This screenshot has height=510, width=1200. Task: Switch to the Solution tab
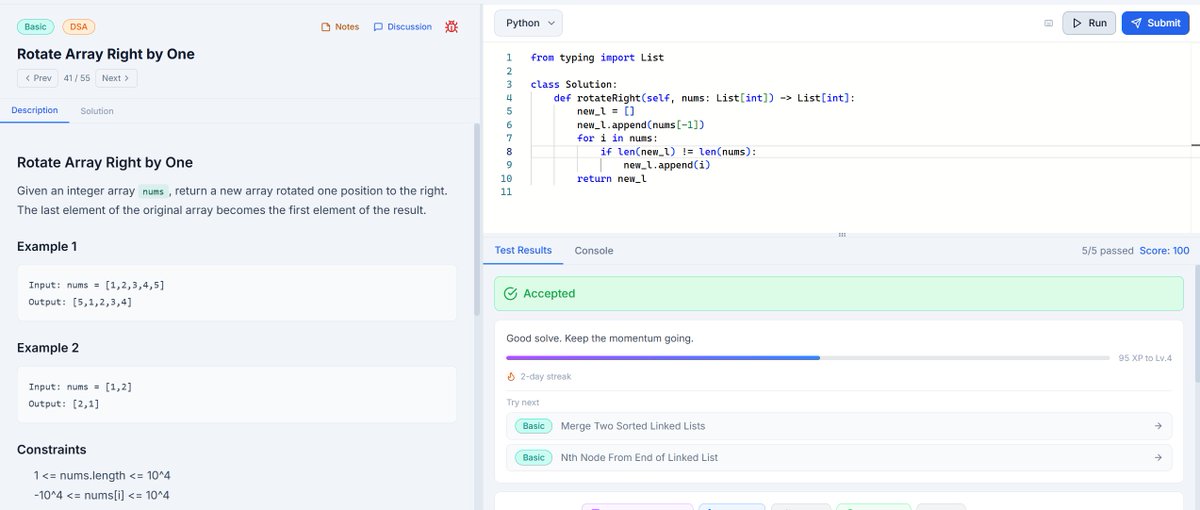point(97,111)
